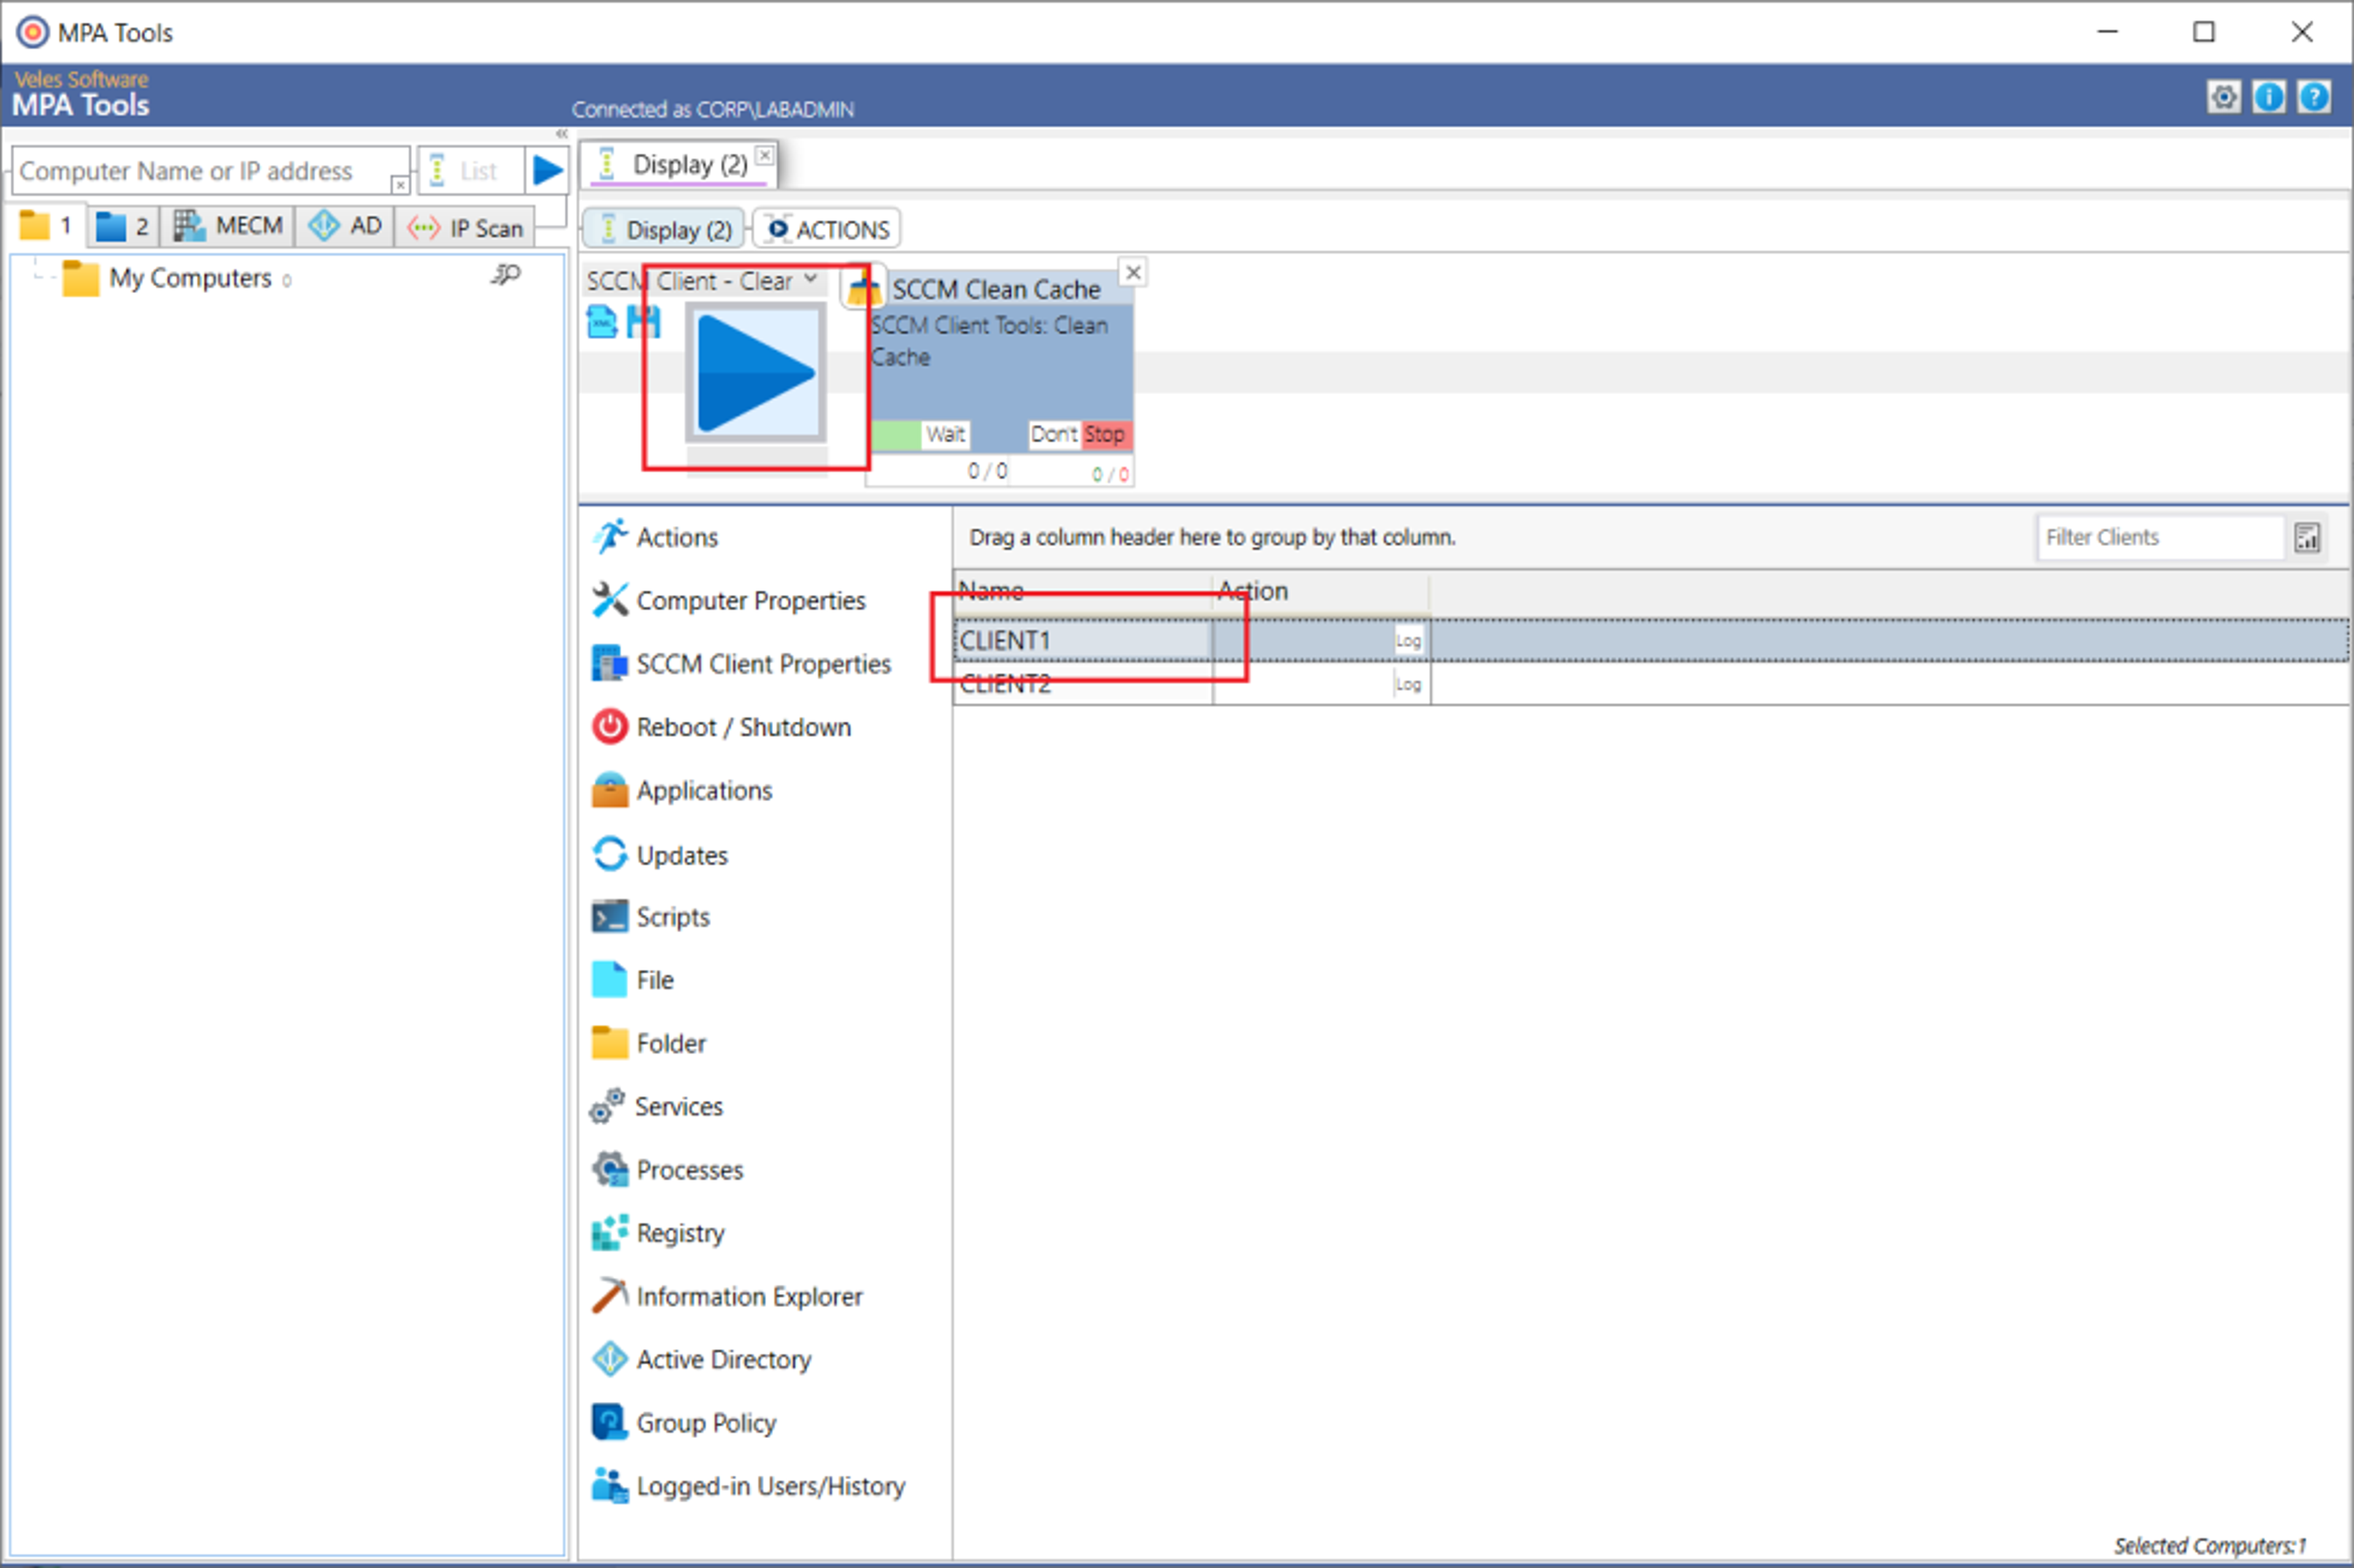Open Logged-in Users/History category

(749, 1486)
